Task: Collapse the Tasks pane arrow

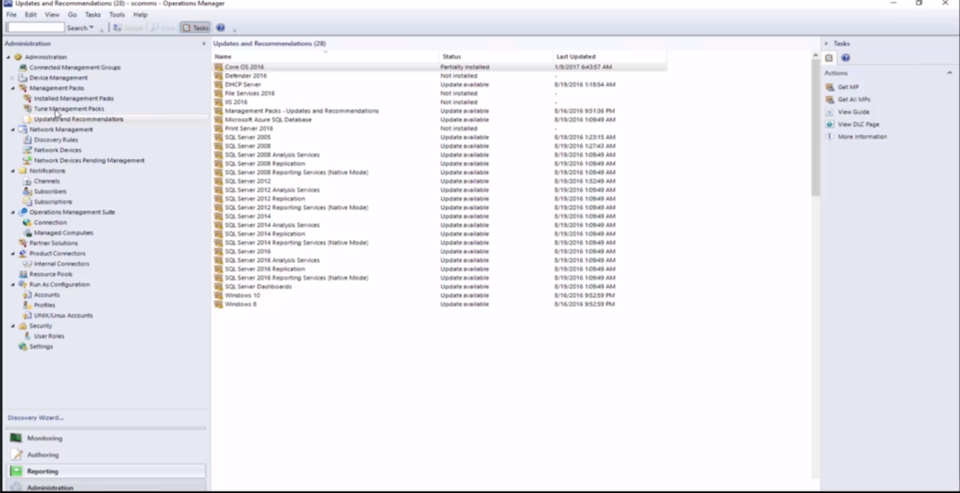Action: tap(826, 43)
